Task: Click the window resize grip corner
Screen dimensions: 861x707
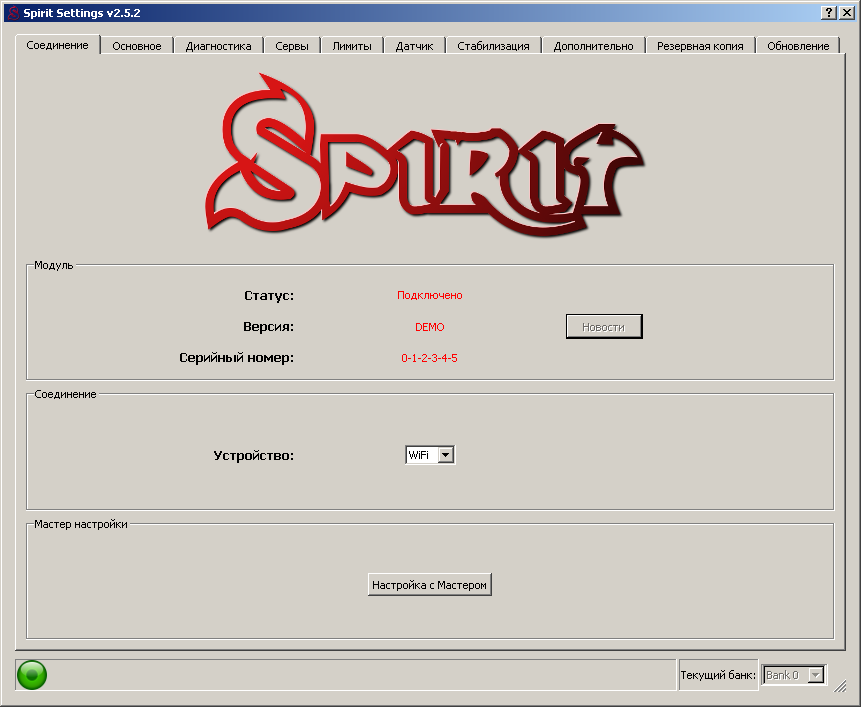Action: coord(841,687)
